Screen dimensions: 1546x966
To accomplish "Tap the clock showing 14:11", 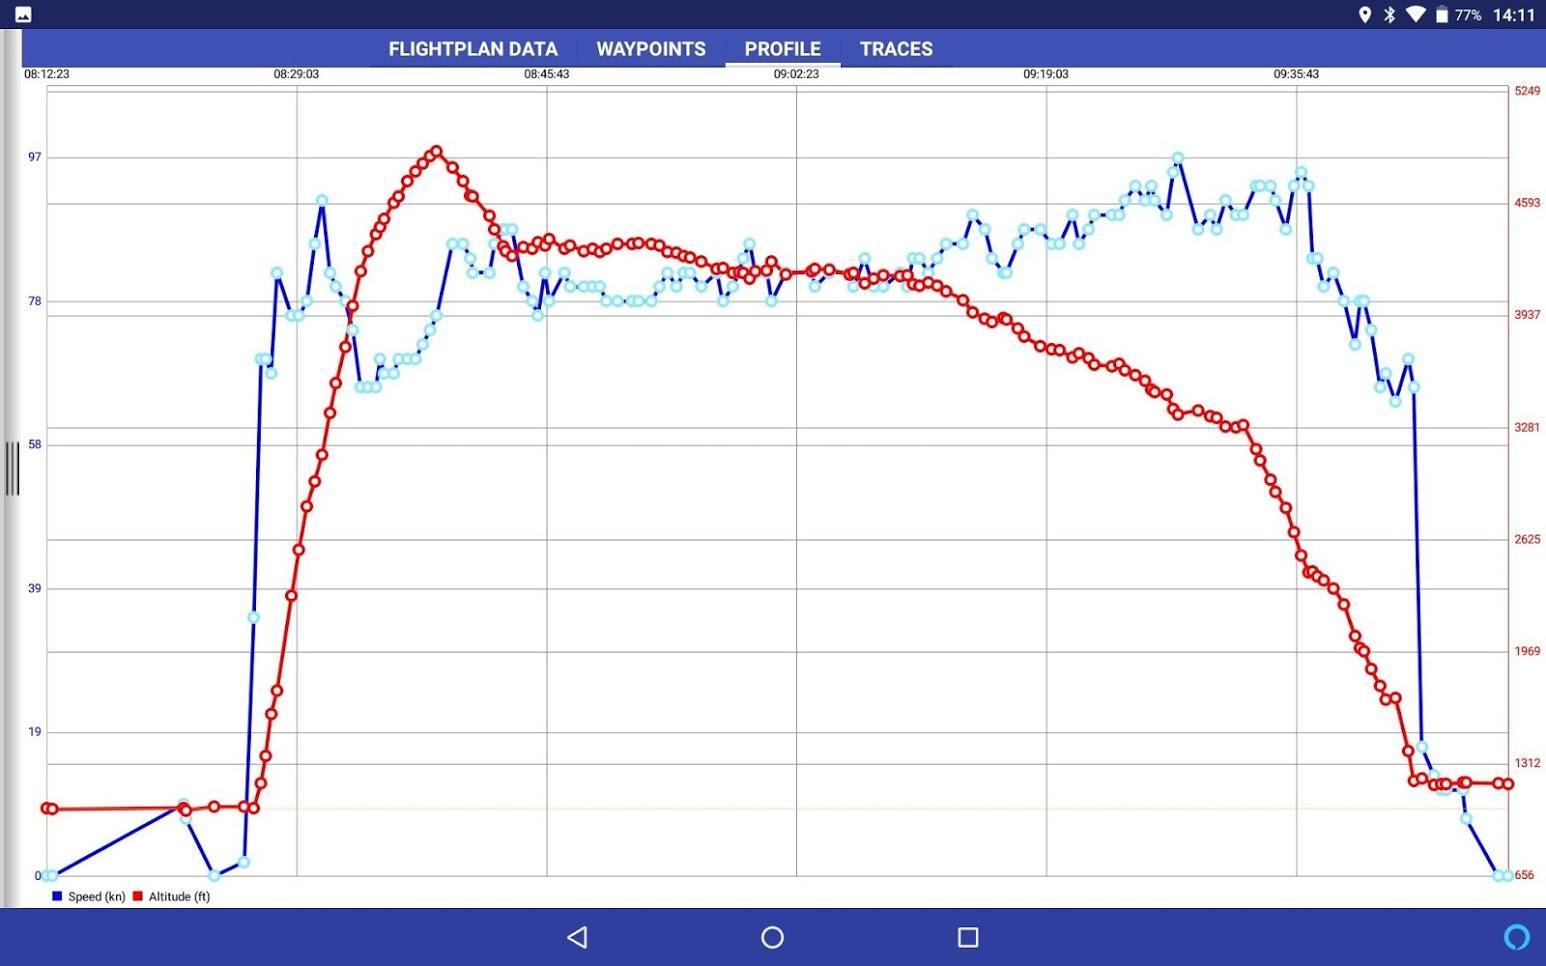I will pyautogui.click(x=1513, y=15).
